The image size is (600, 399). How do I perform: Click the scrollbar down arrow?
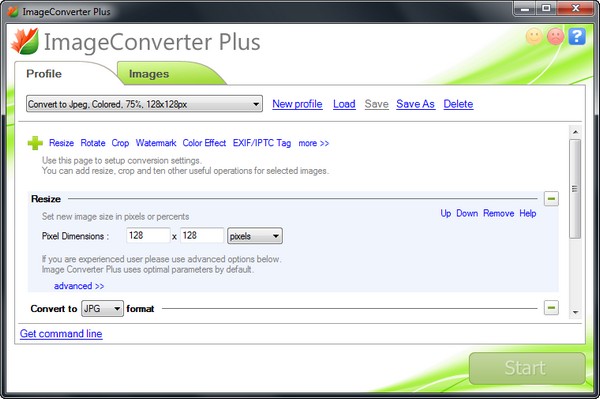(575, 312)
